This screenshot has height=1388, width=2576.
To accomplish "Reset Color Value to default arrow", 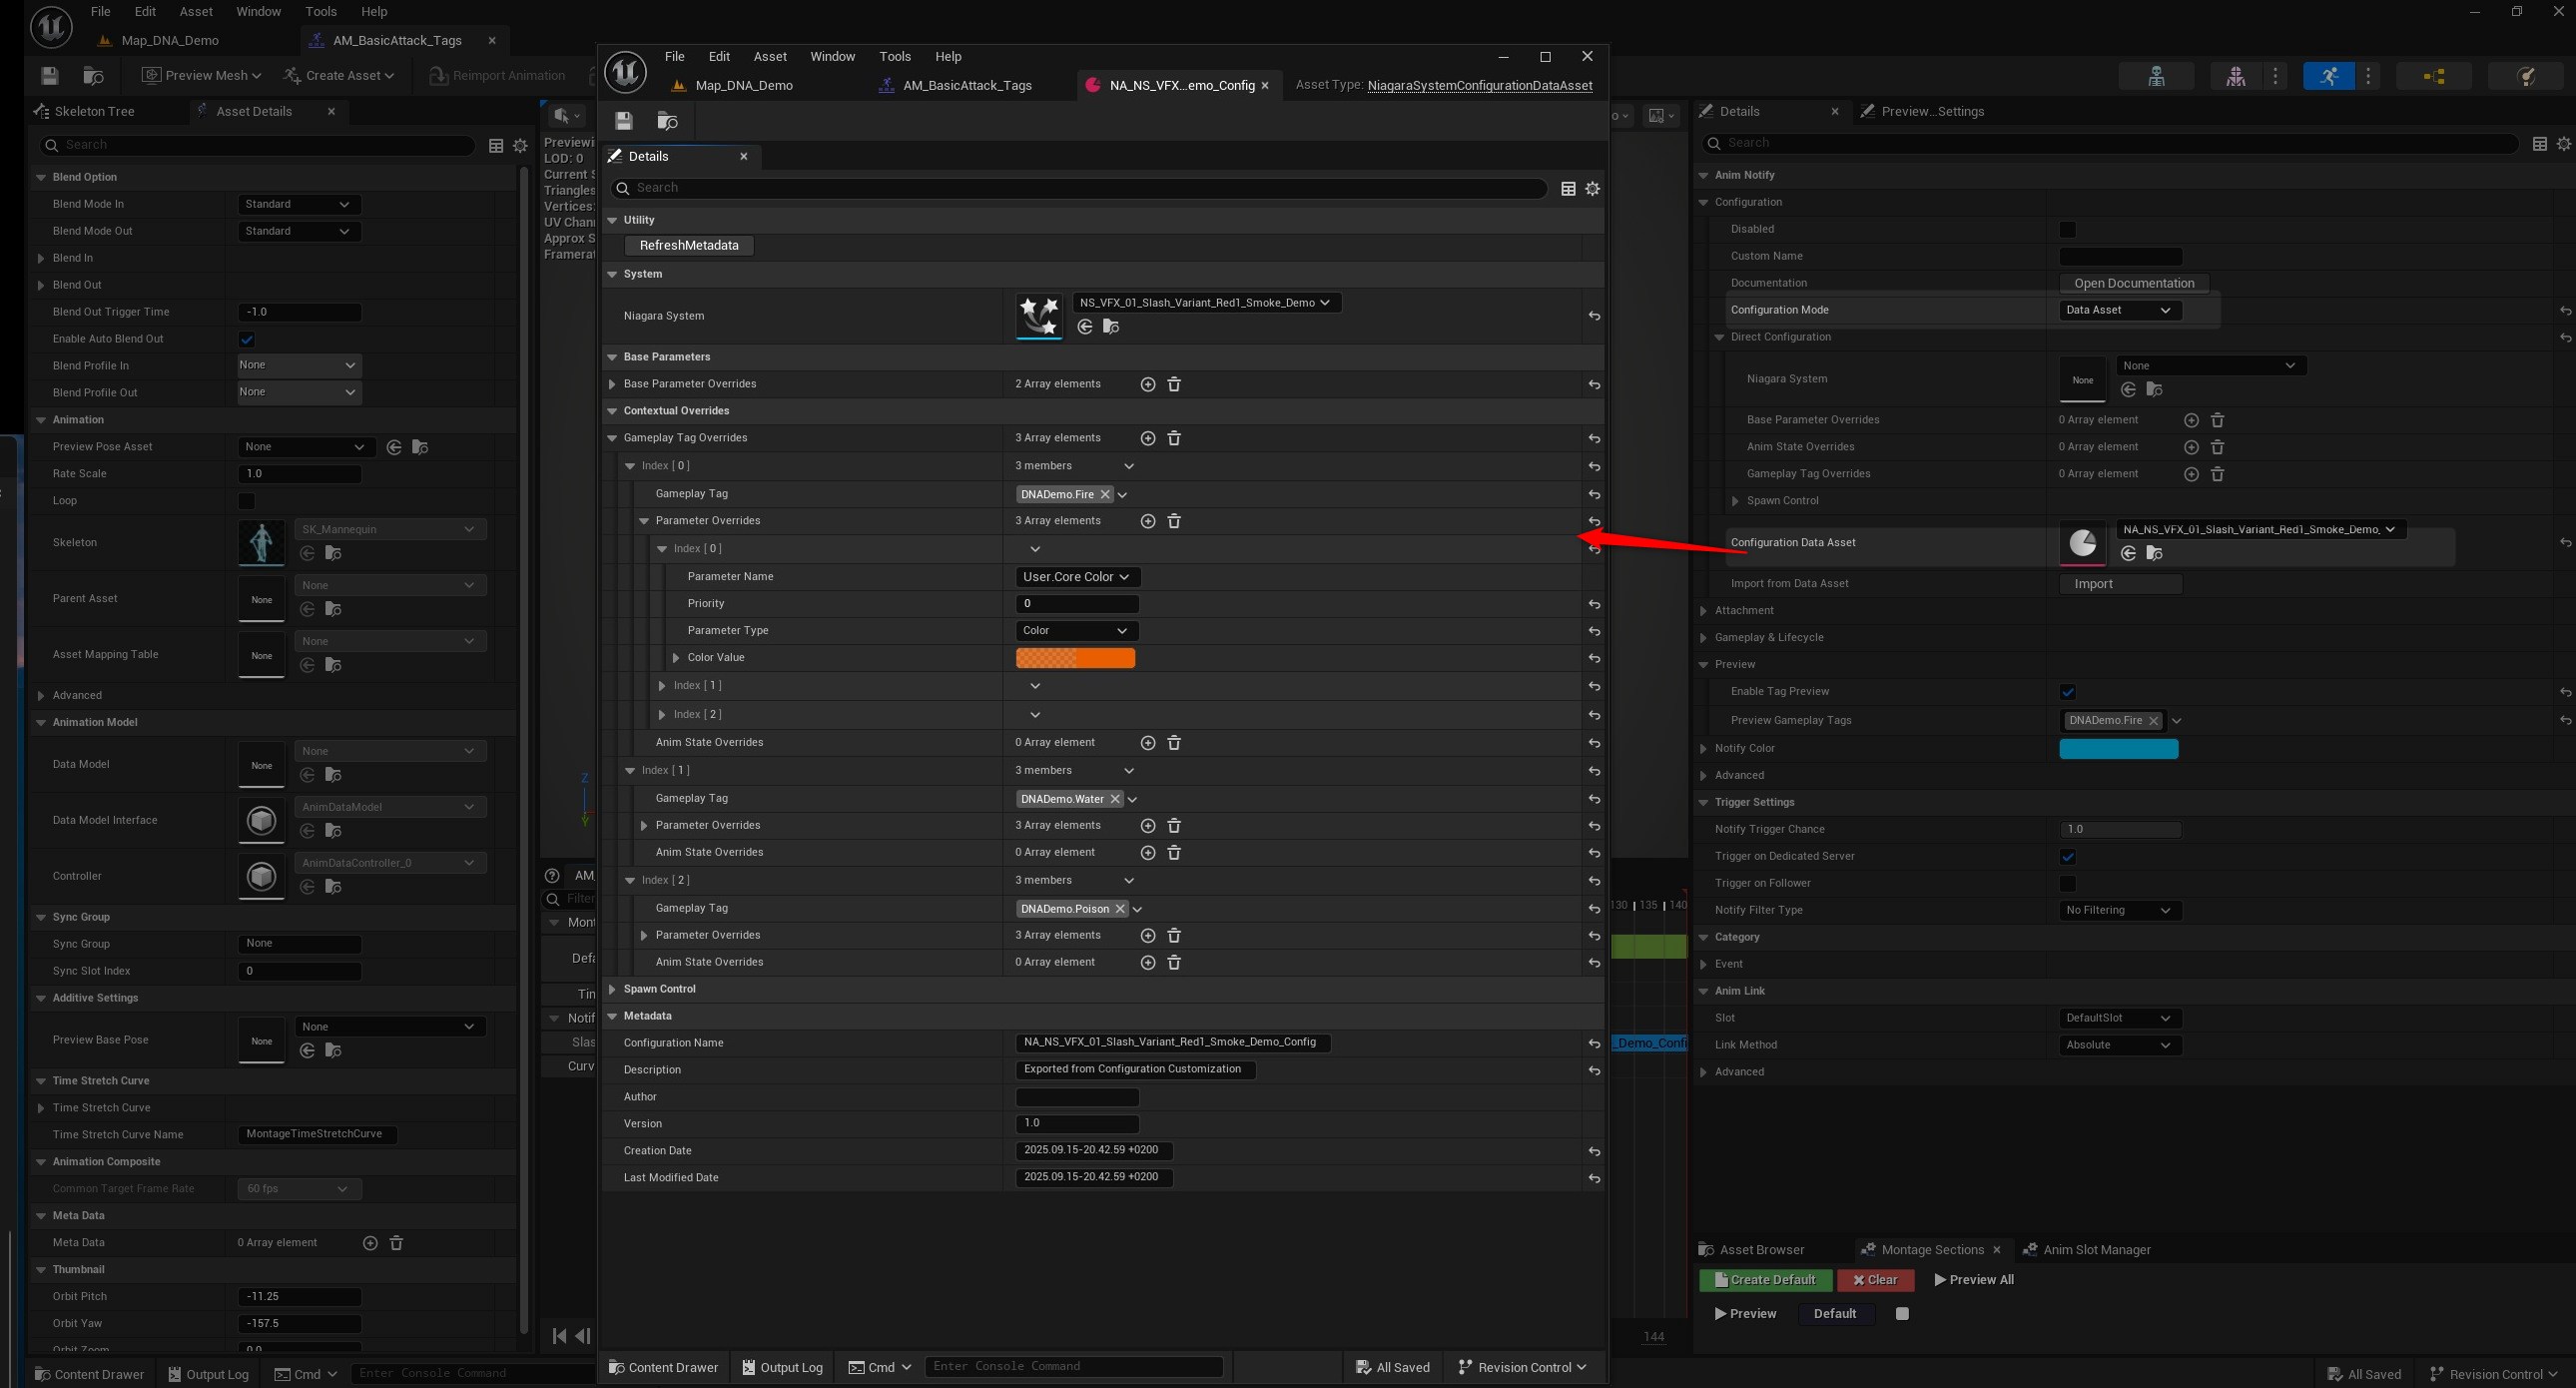I will [1594, 658].
